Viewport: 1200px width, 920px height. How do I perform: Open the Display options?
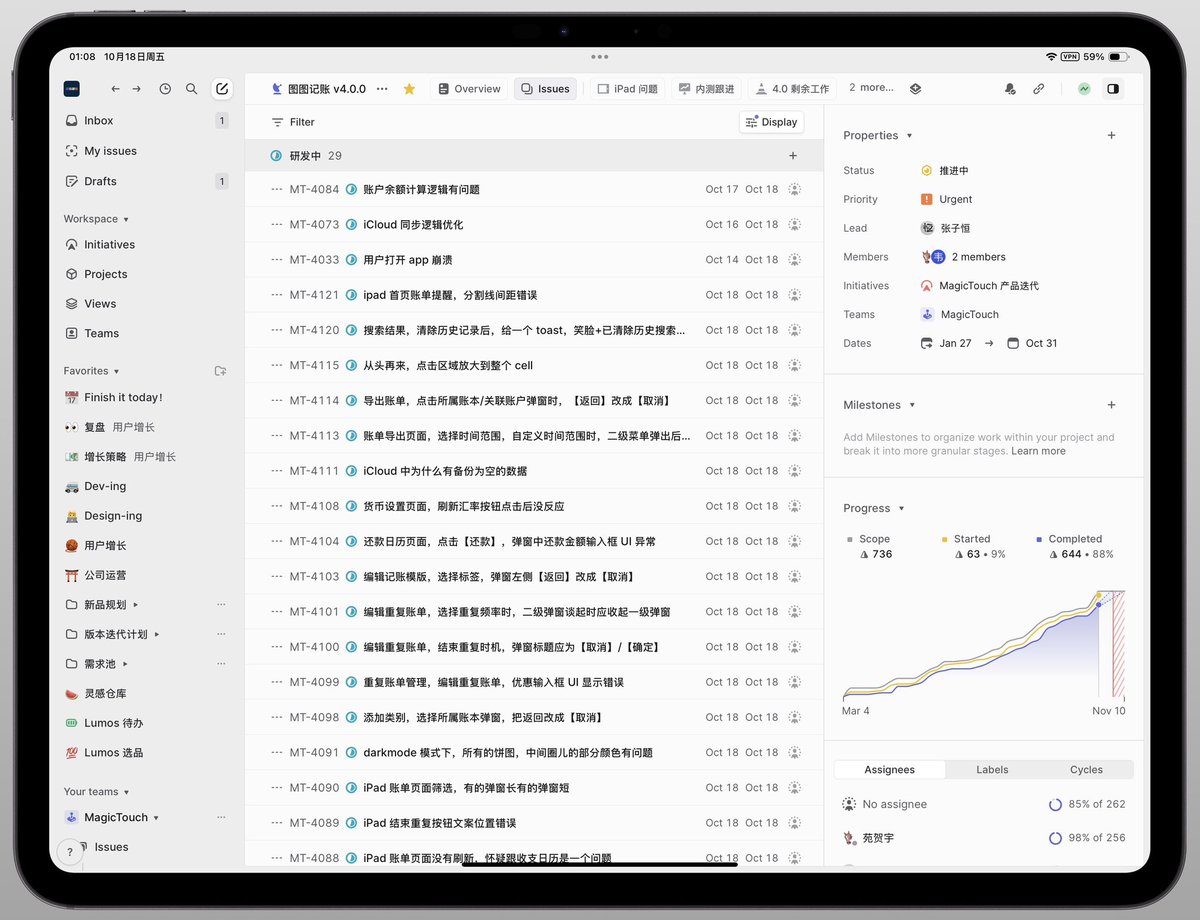coord(771,122)
